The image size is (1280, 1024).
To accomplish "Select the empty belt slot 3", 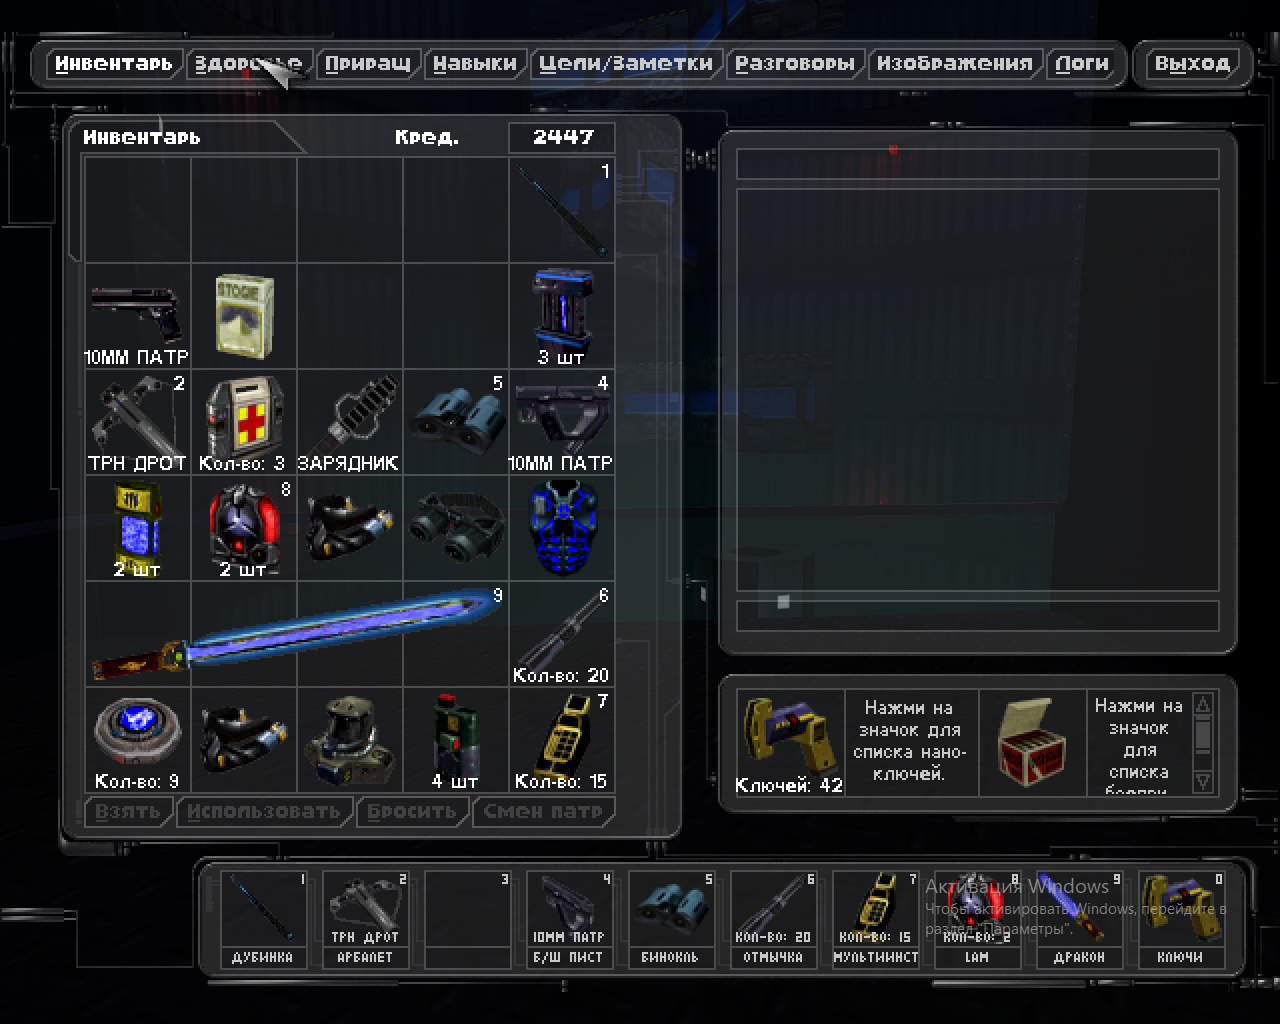I will (468, 919).
